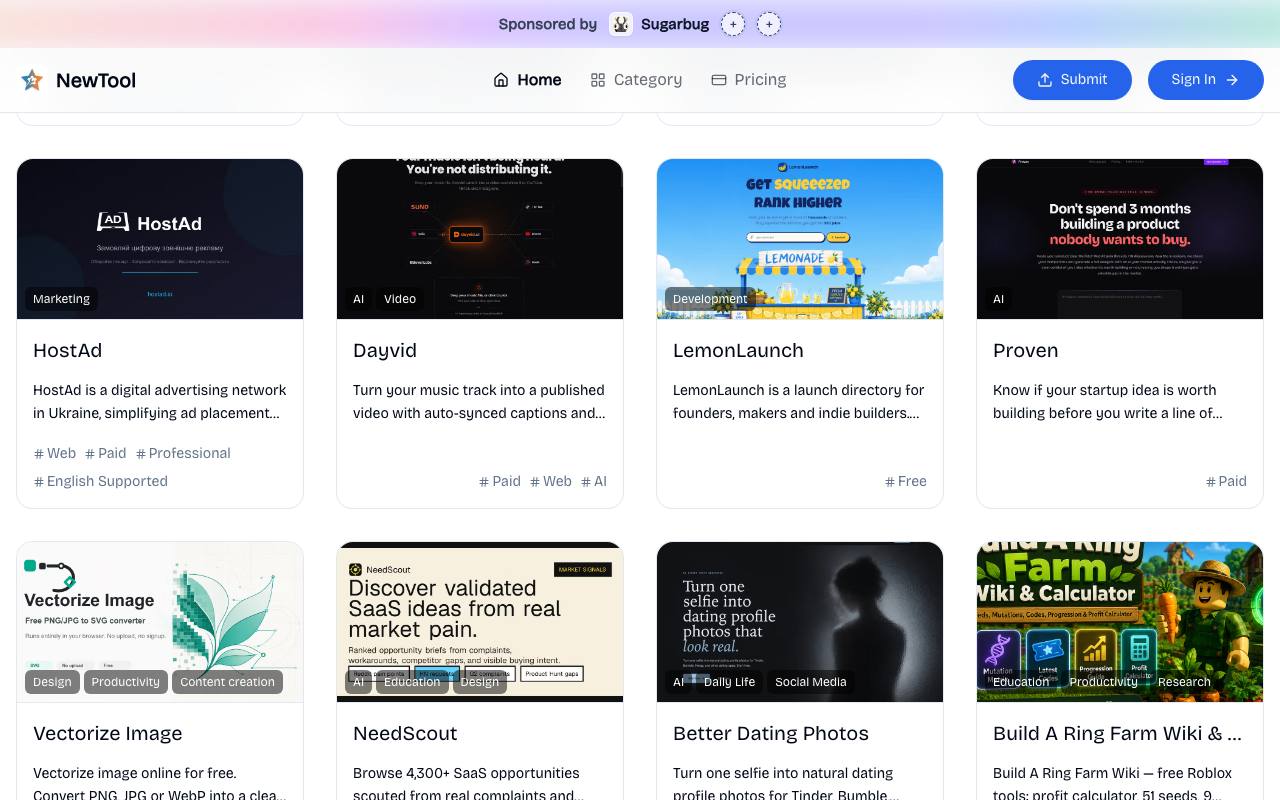Screen dimensions: 1280x800
Task: Click the NeedScout card title
Action: (405, 734)
